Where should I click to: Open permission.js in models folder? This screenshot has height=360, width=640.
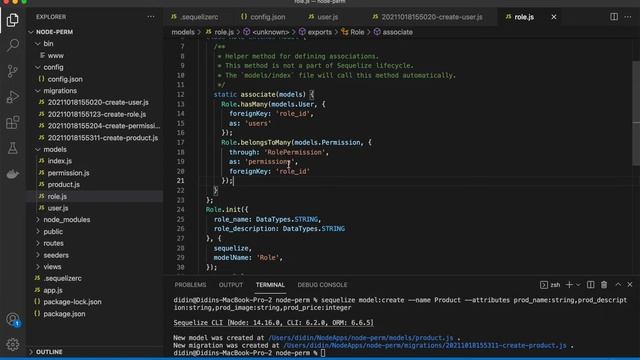click(95, 173)
